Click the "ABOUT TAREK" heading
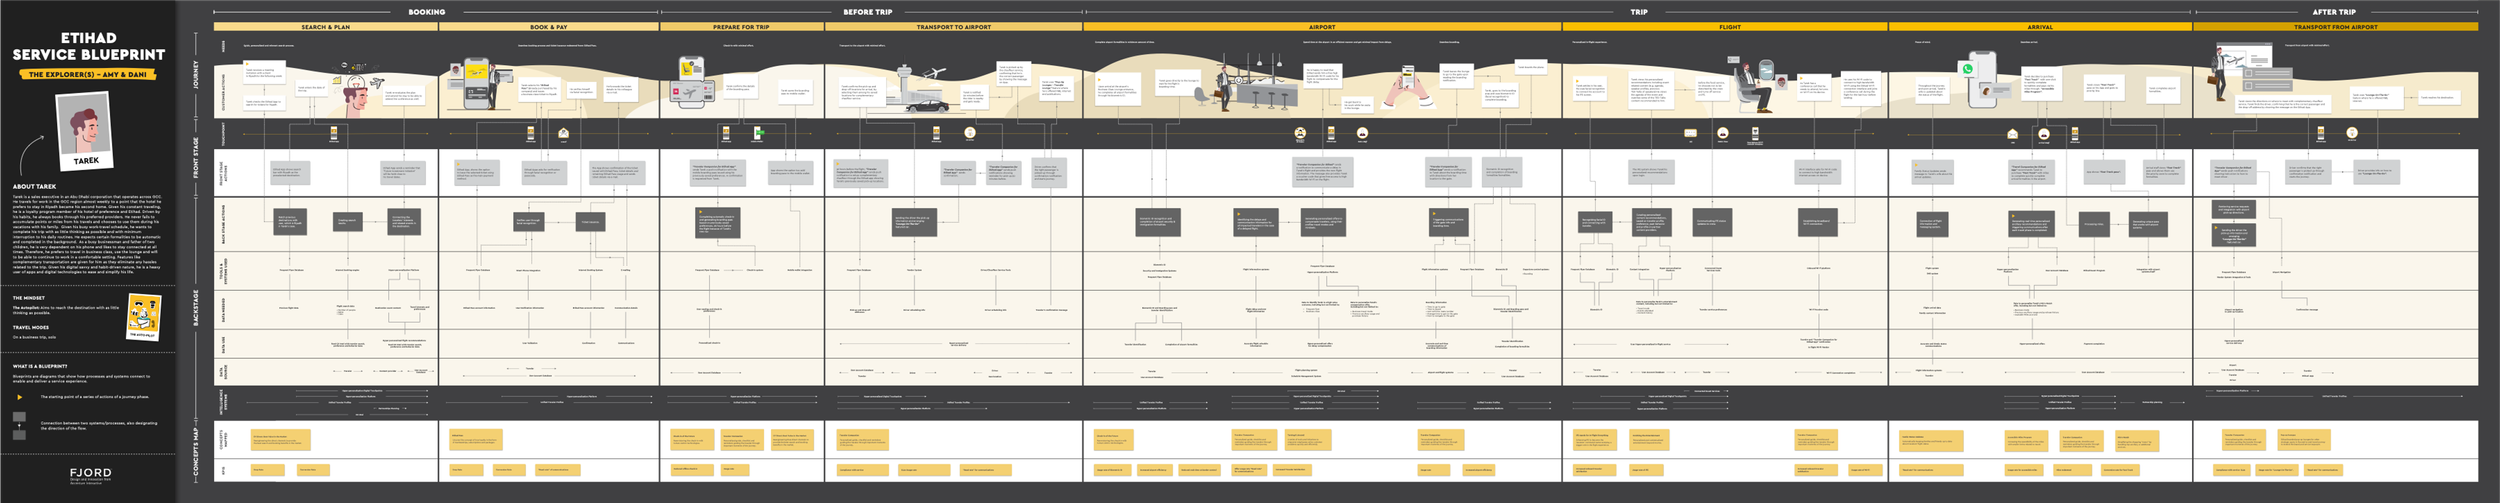 tap(34, 187)
